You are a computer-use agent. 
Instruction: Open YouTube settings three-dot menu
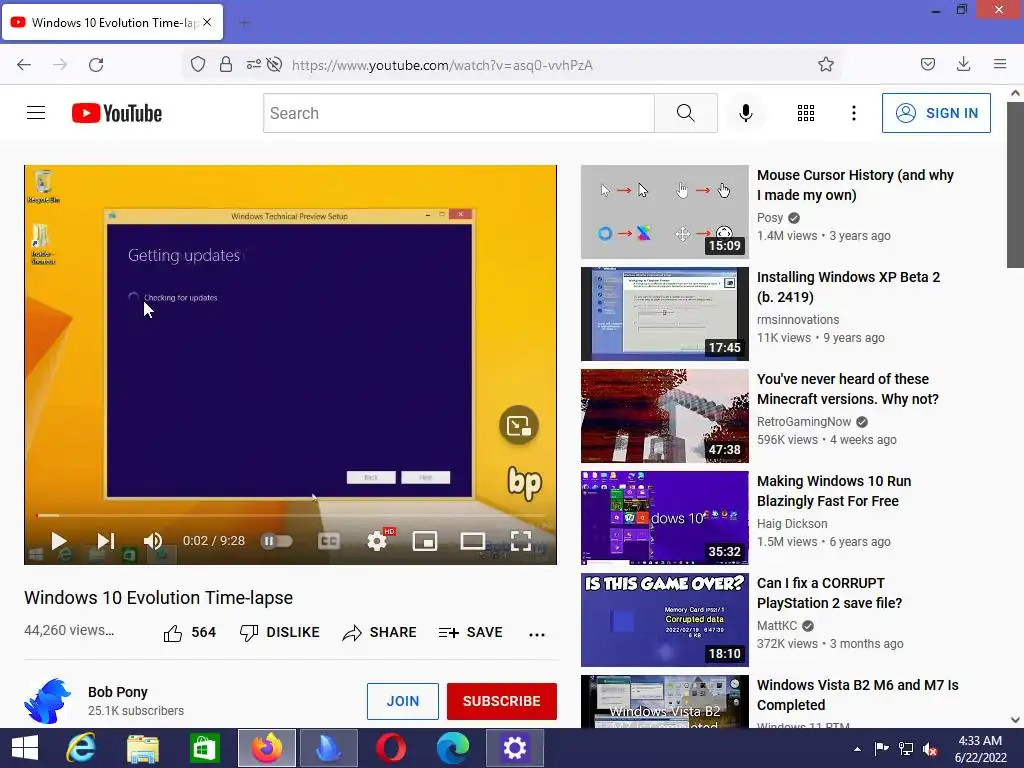click(x=854, y=113)
